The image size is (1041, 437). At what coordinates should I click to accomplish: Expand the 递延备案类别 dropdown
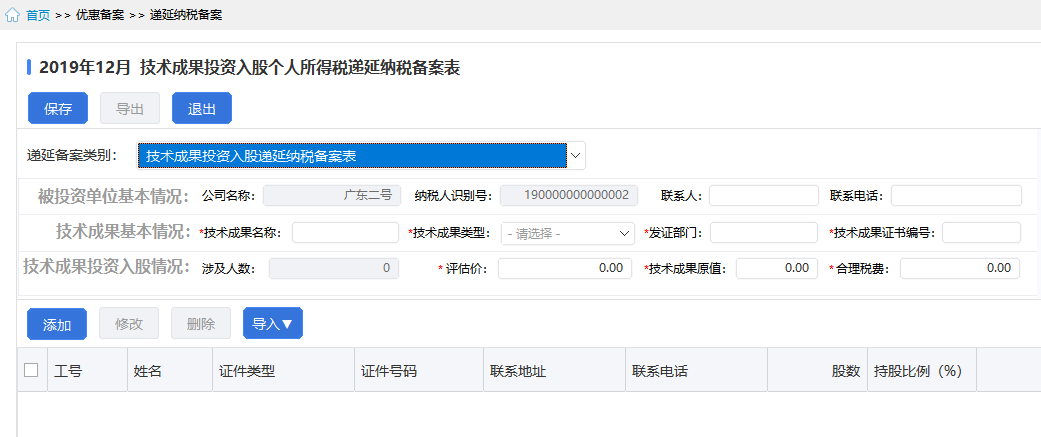point(360,156)
